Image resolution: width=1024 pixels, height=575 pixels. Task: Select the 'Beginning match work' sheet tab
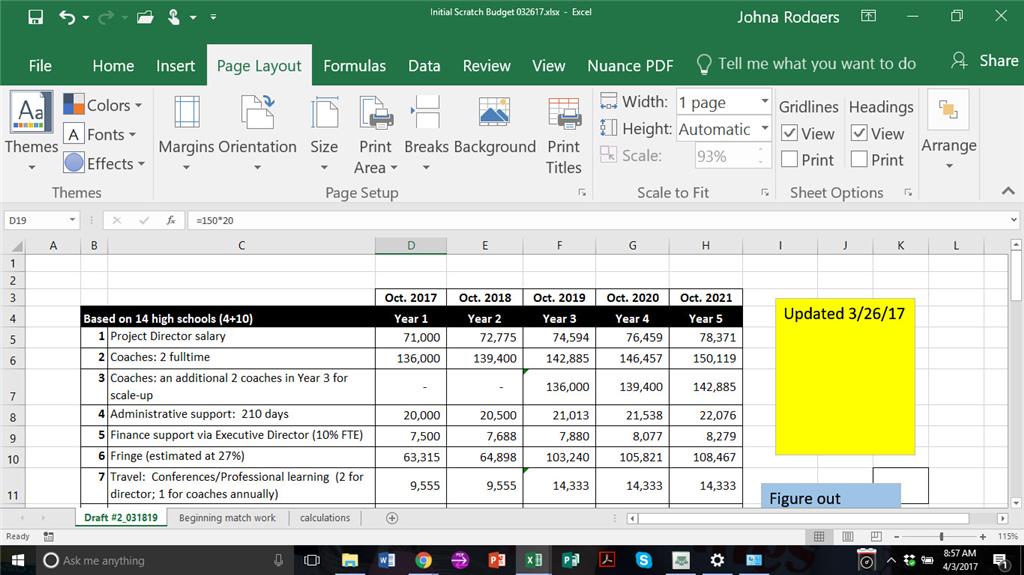tap(227, 518)
